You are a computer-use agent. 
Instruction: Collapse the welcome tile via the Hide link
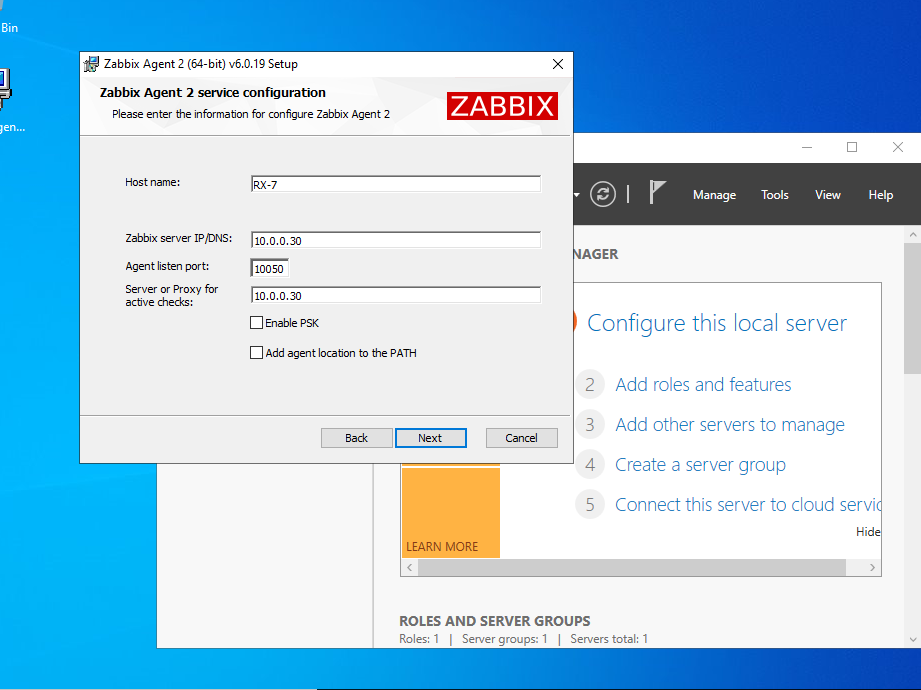tap(868, 531)
